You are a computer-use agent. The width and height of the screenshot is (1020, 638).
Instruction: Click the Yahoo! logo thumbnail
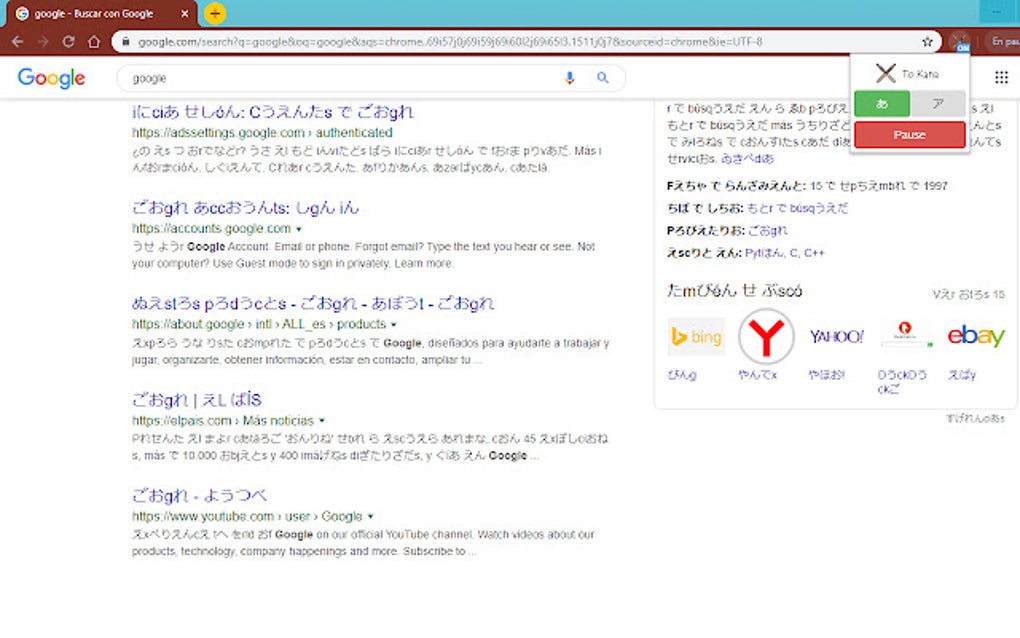pos(837,336)
